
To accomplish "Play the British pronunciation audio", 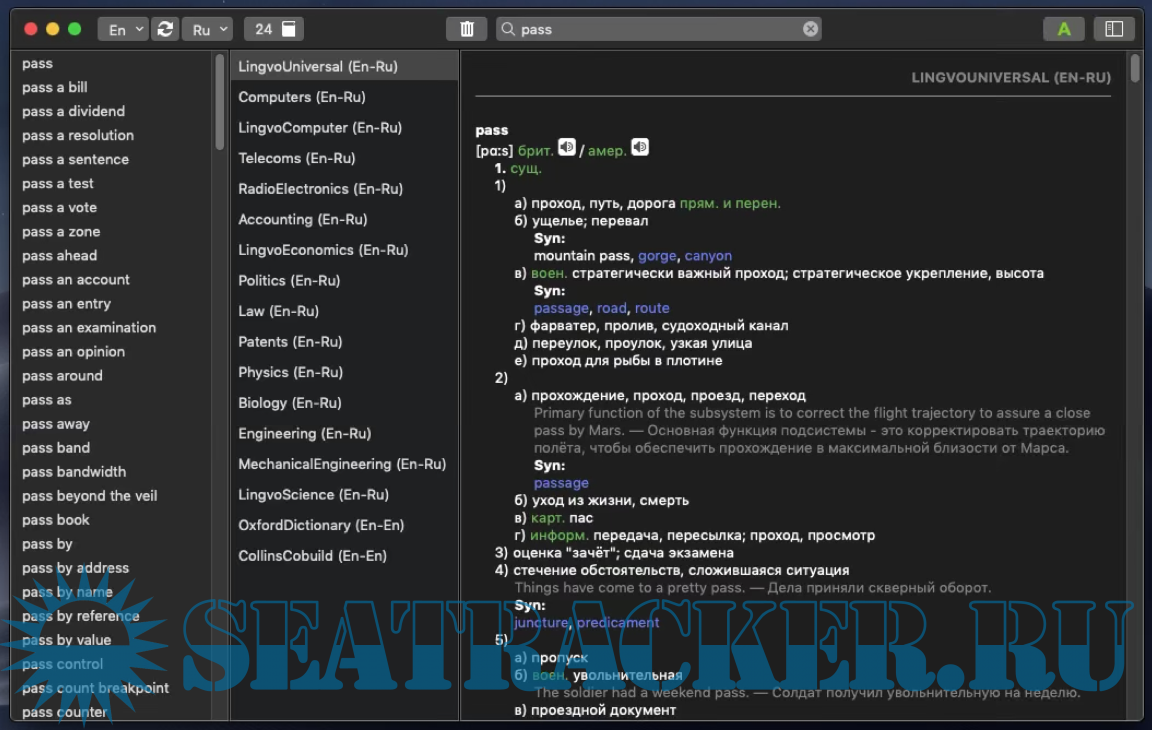I will (x=567, y=148).
